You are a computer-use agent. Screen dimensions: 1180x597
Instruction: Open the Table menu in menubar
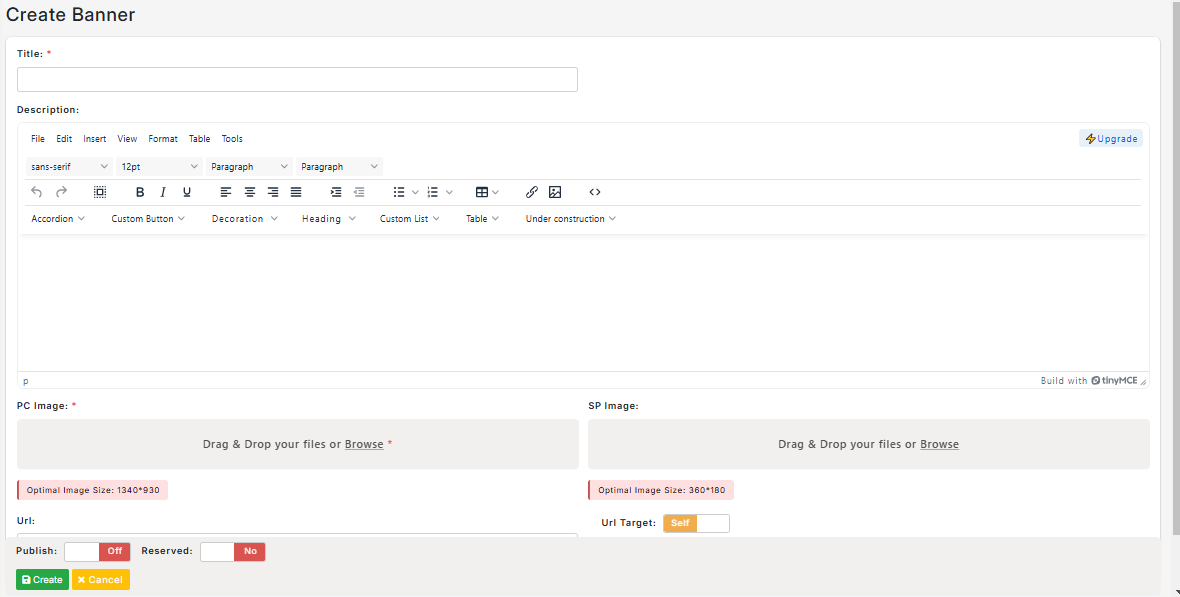coord(199,139)
